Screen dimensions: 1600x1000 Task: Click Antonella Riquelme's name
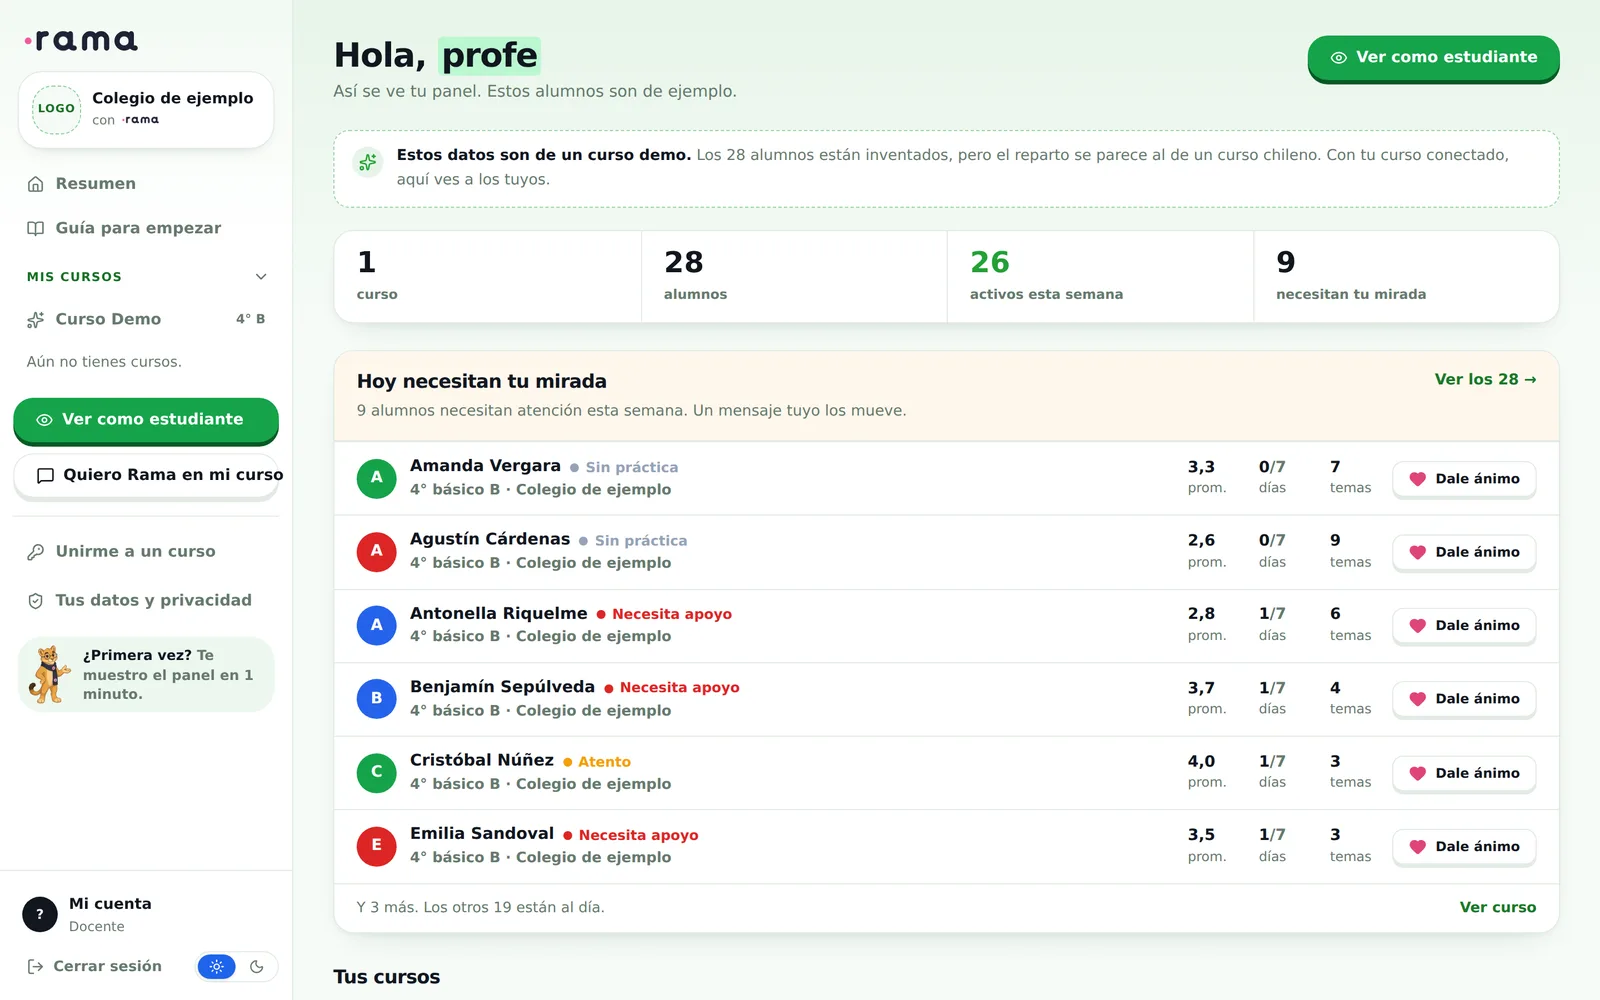(x=498, y=613)
